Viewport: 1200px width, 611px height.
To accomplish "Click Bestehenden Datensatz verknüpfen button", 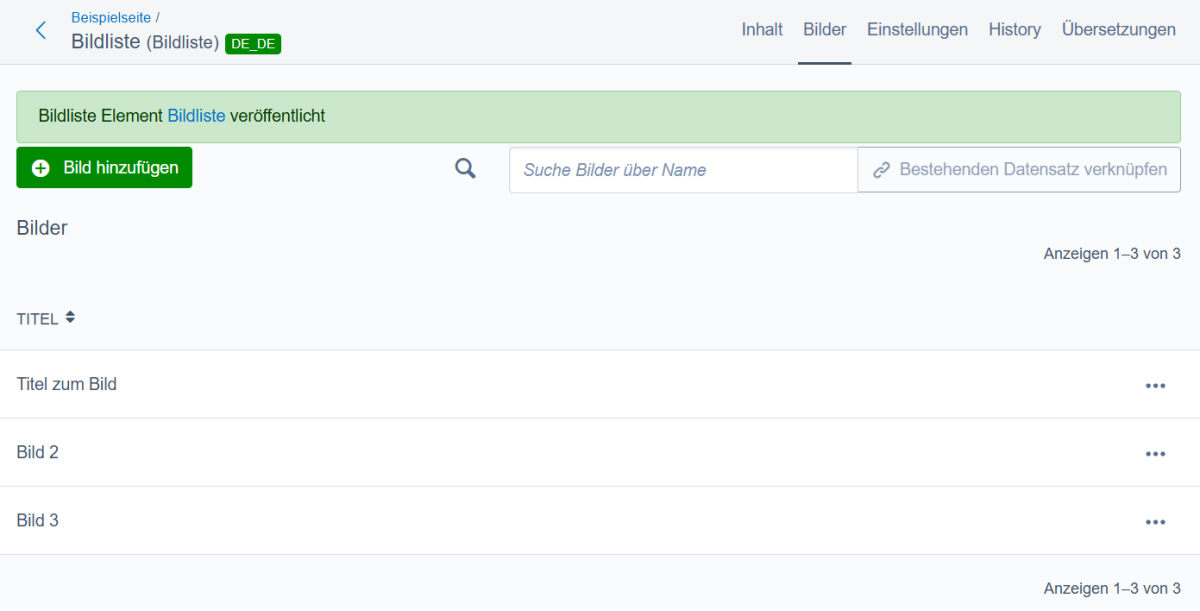I will [x=1019, y=170].
